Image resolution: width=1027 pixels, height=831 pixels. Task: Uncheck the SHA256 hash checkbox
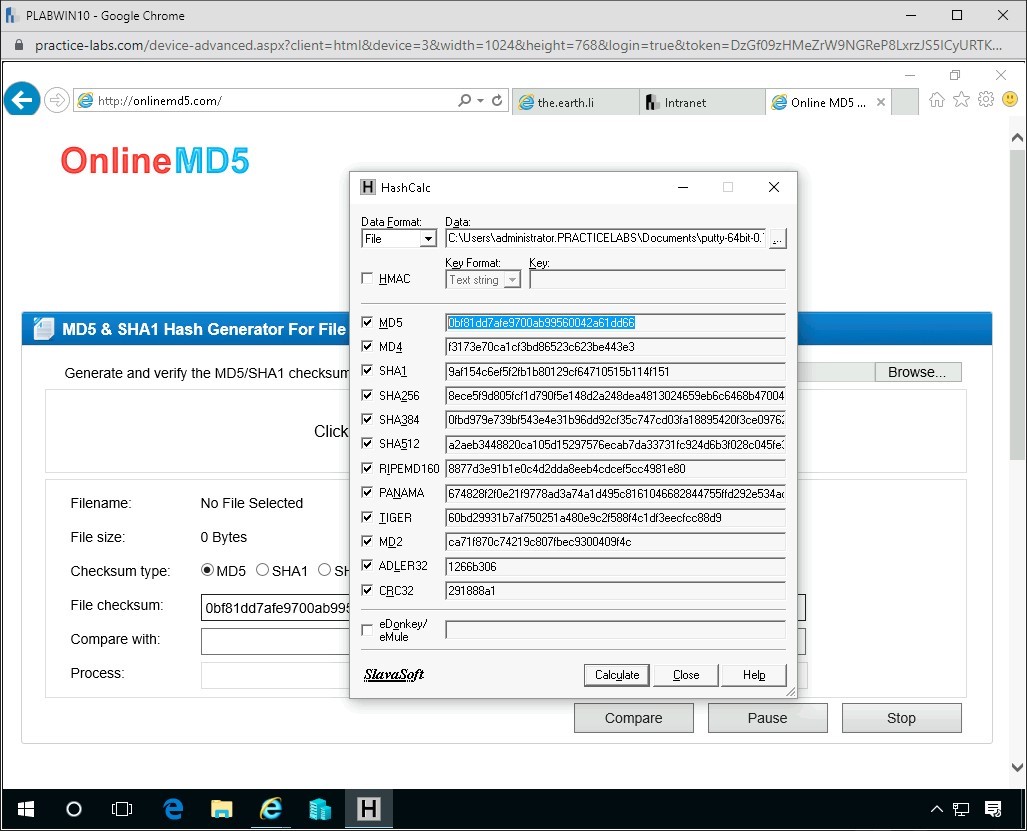[x=367, y=395]
